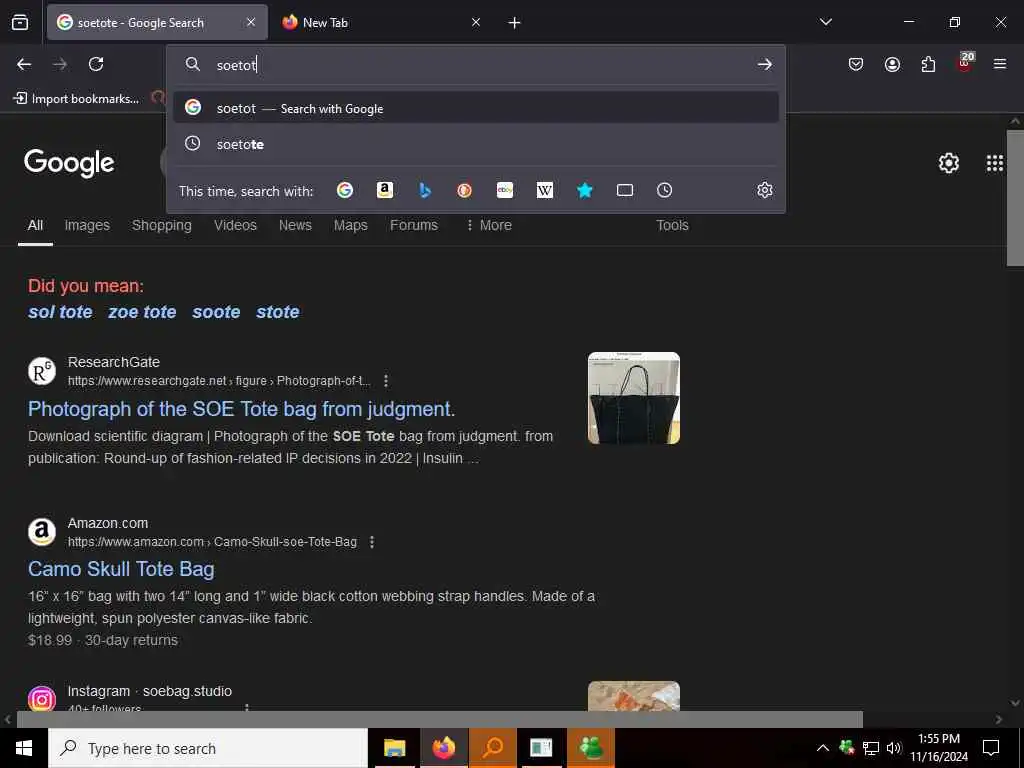Open the 'Camo Skull Tote Bag' result
Viewport: 1024px width, 768px height.
121,569
